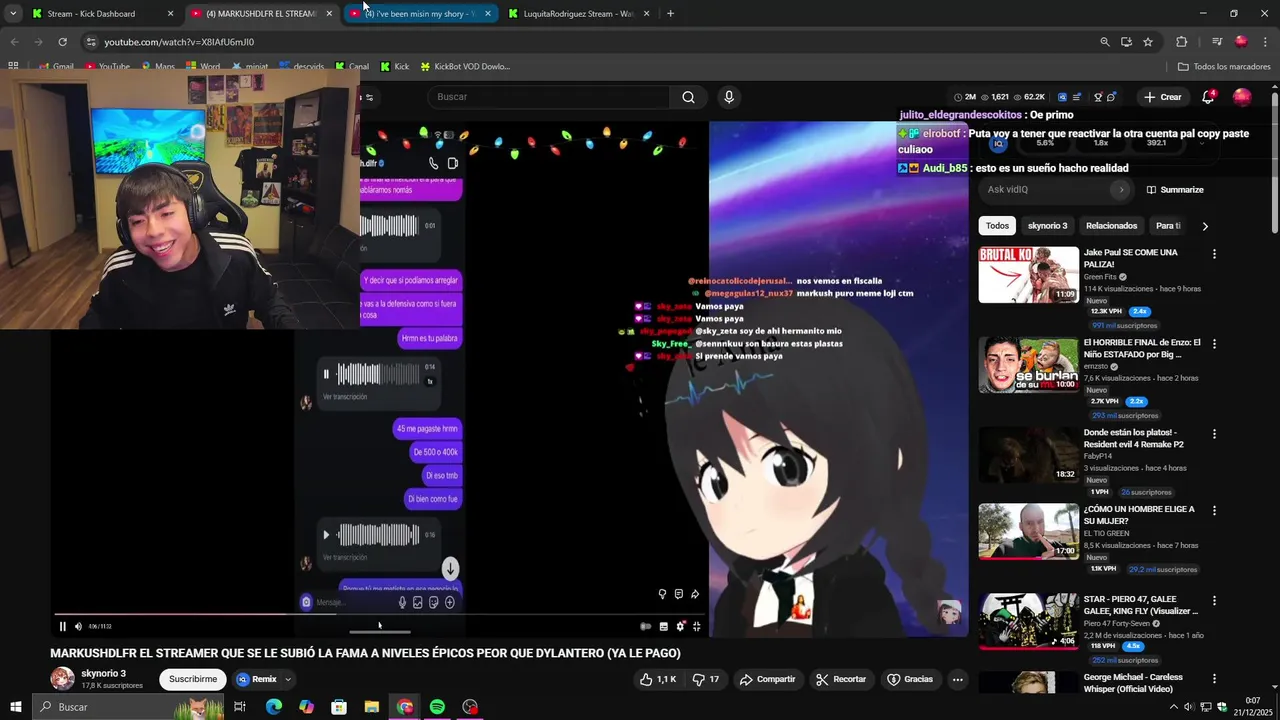Open File Explorer from the taskbar
1280x720 pixels.
(x=371, y=707)
